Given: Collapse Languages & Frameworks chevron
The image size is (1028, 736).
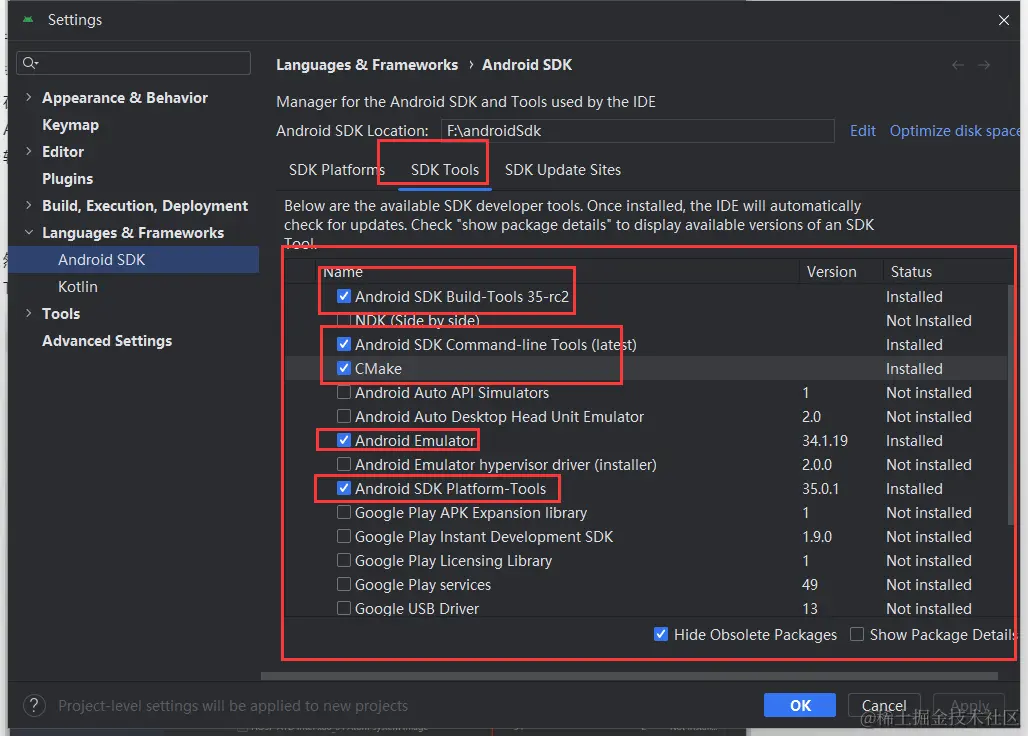Looking at the screenshot, I should pyautogui.click(x=28, y=233).
